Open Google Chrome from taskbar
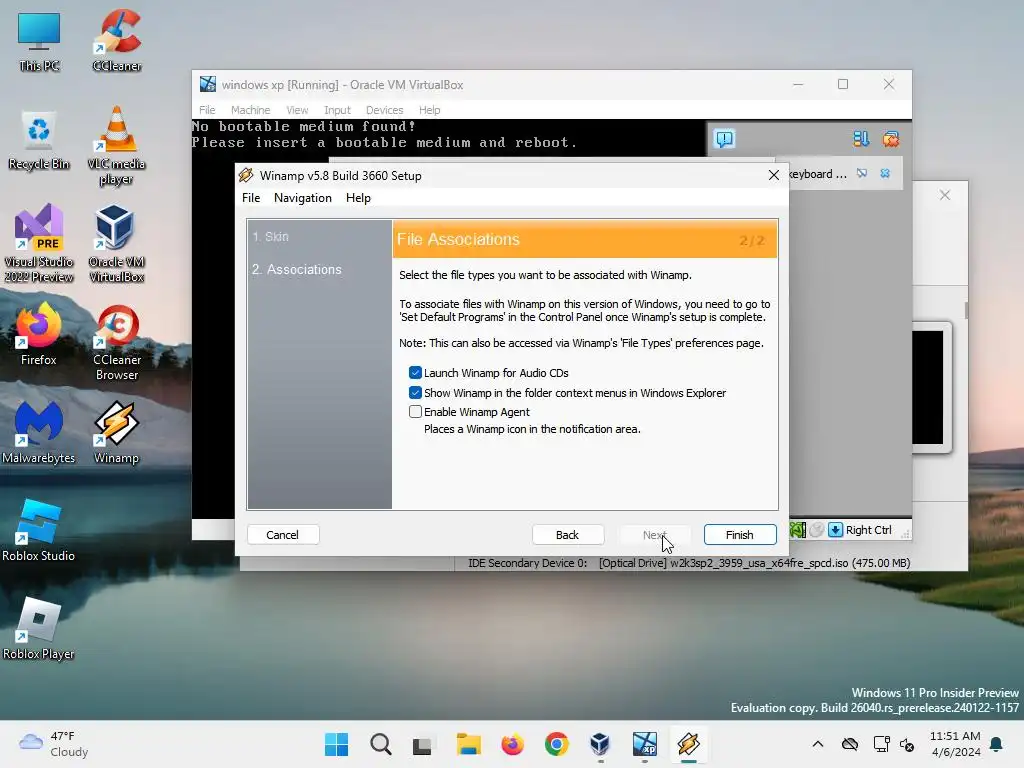 pos(556,744)
